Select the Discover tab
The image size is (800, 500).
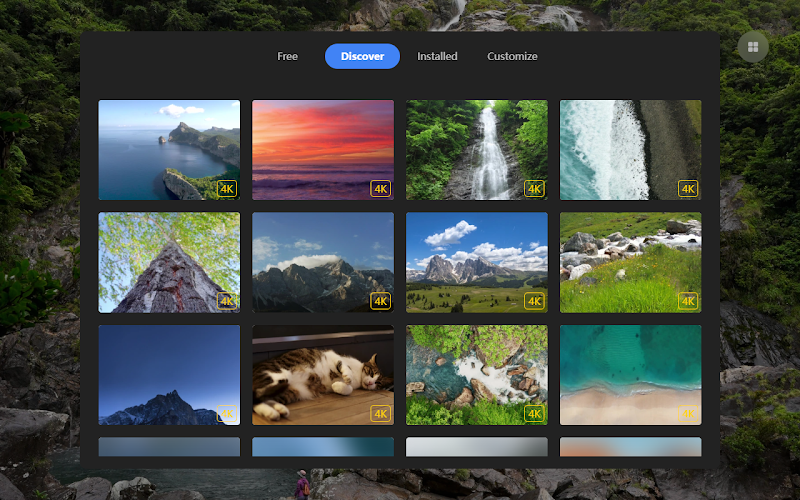[362, 56]
